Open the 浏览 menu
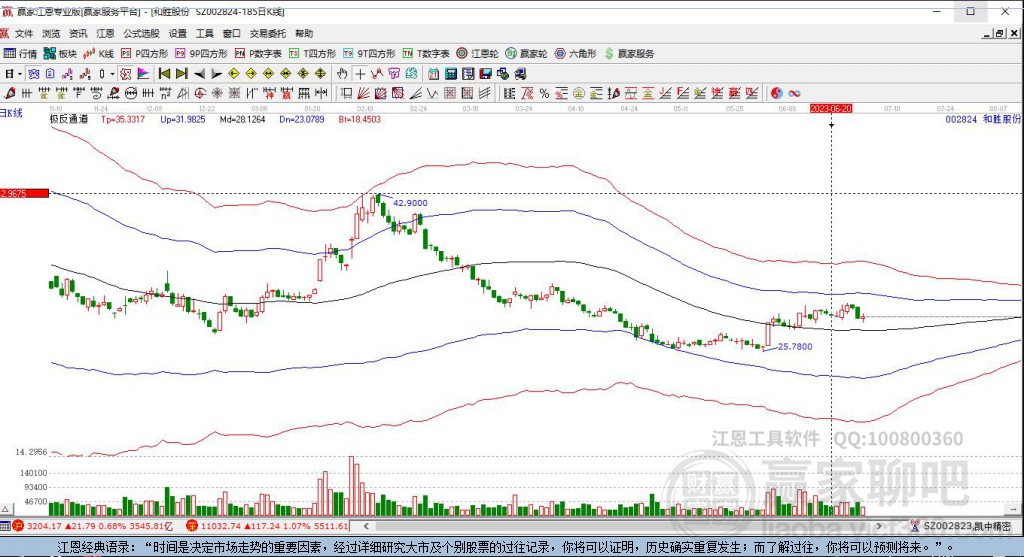 (51, 33)
